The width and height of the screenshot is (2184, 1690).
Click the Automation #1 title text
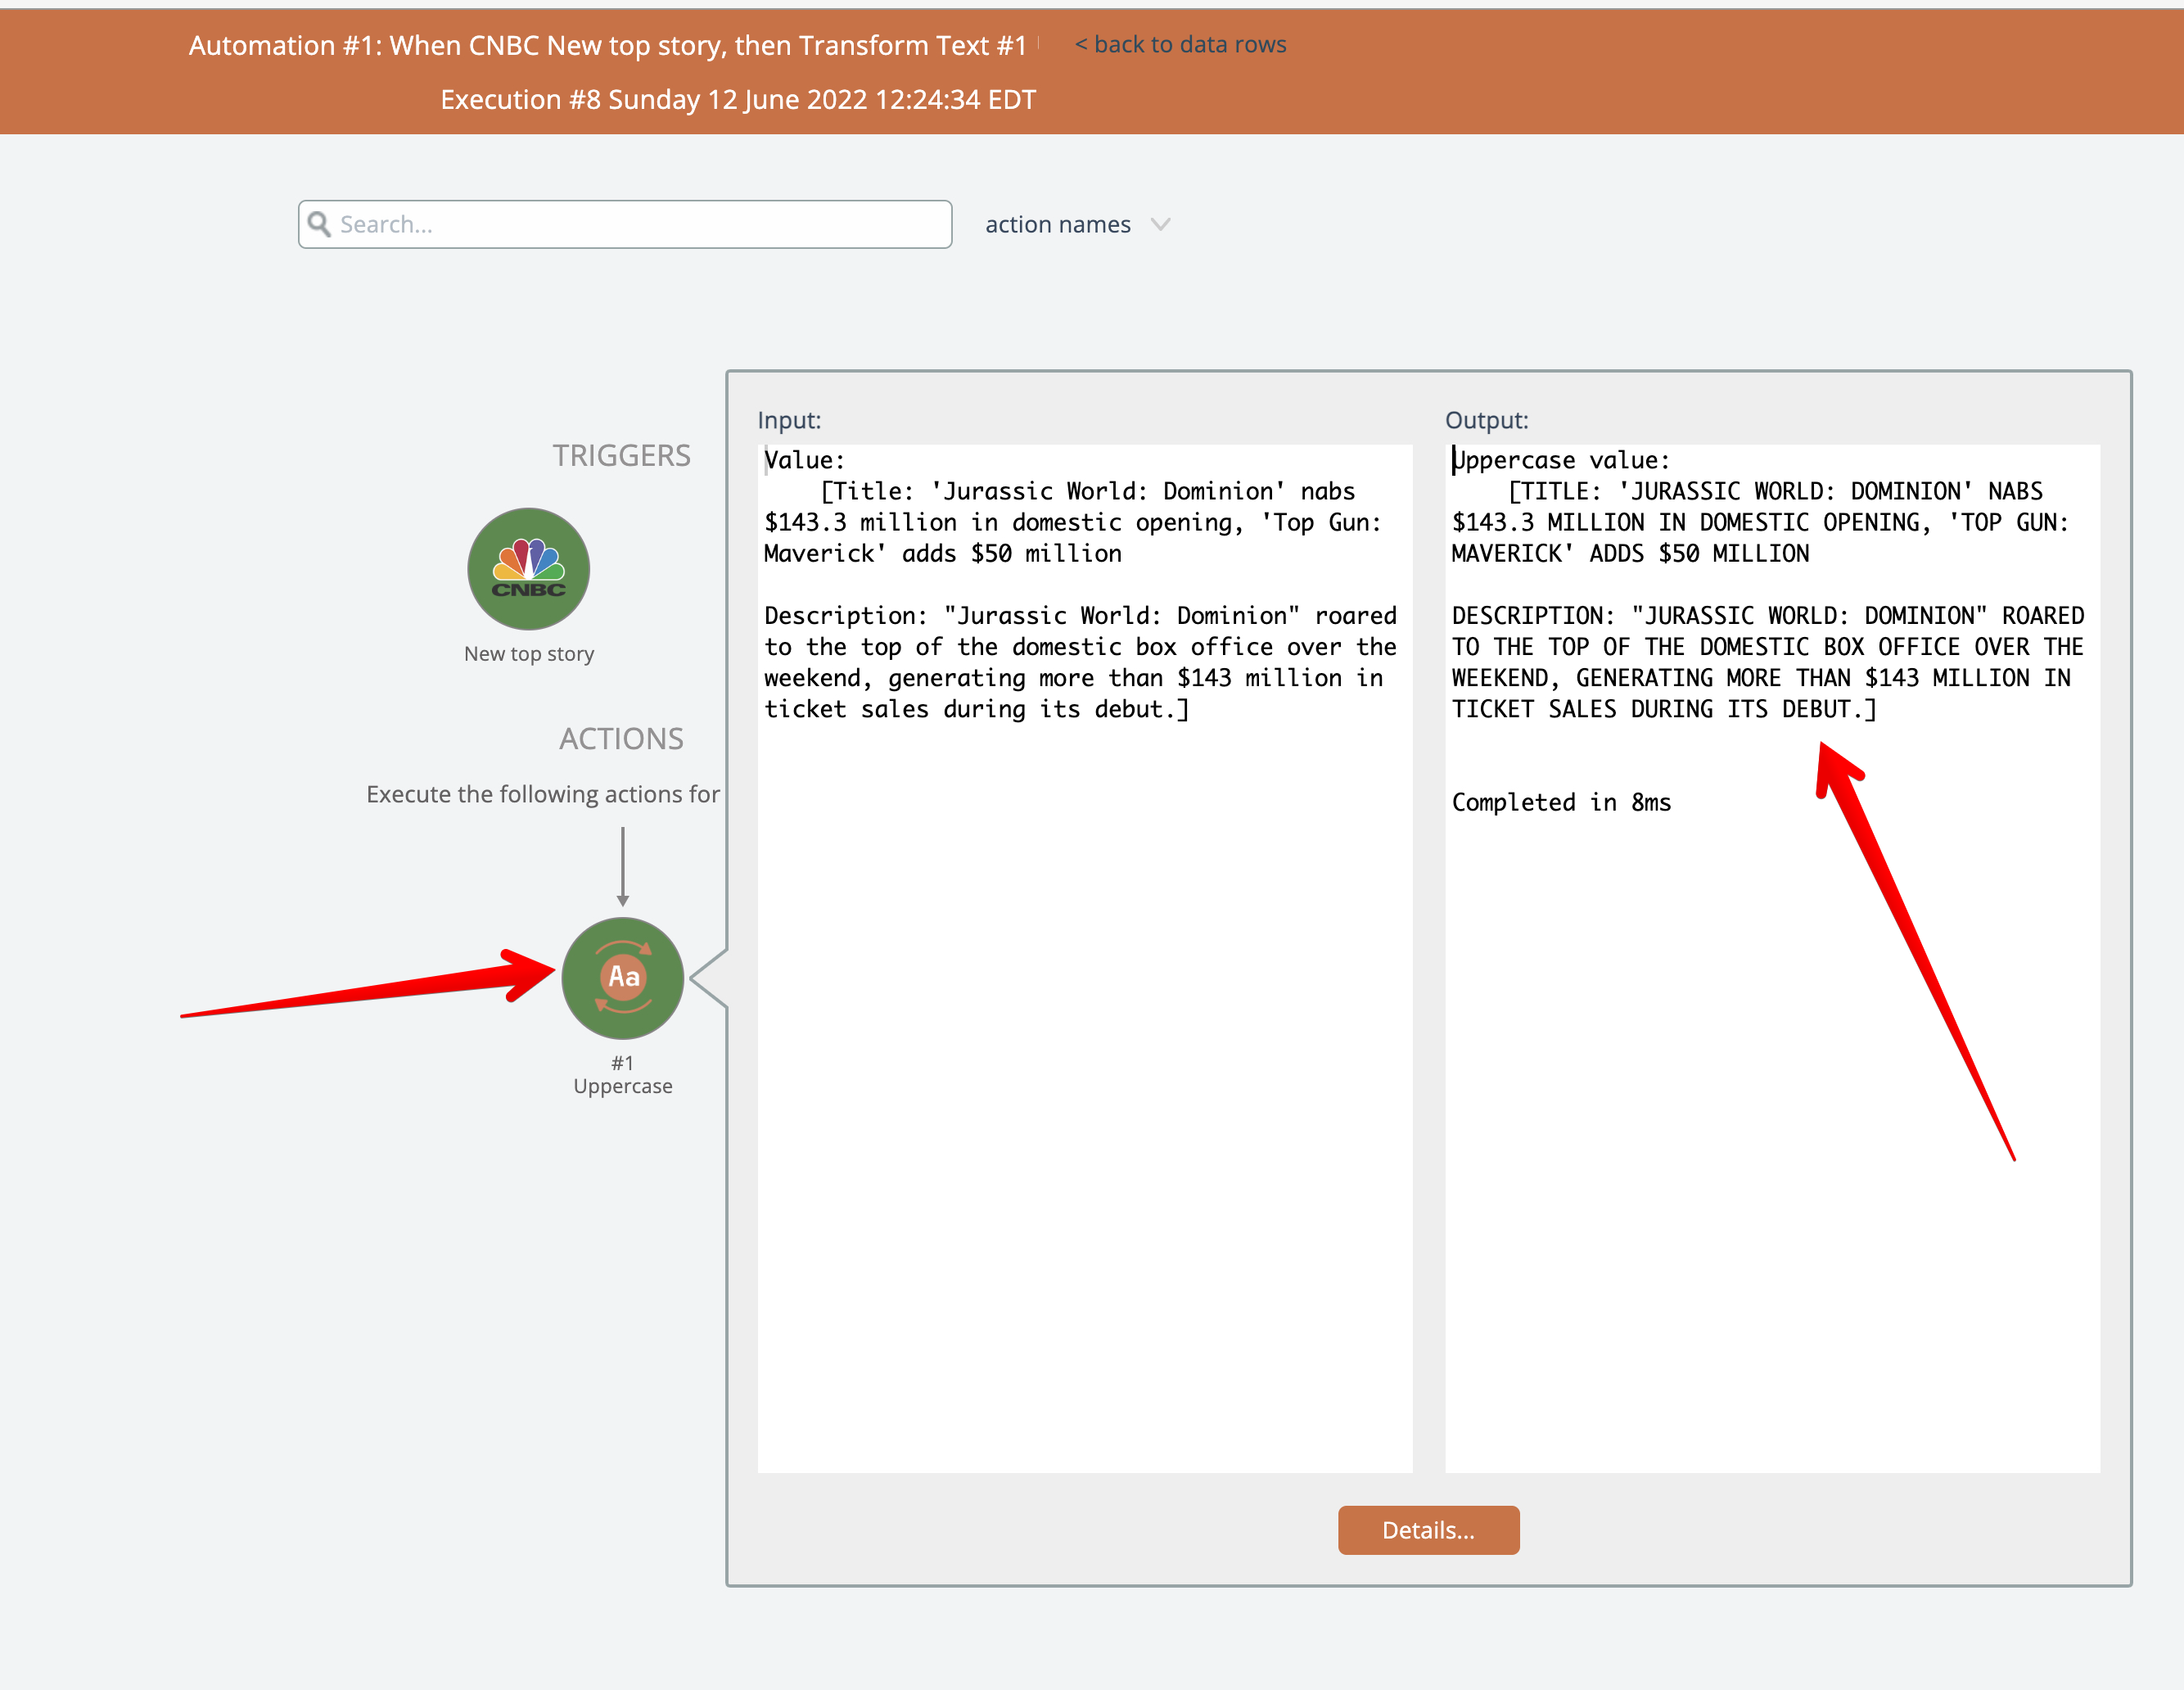pos(607,45)
